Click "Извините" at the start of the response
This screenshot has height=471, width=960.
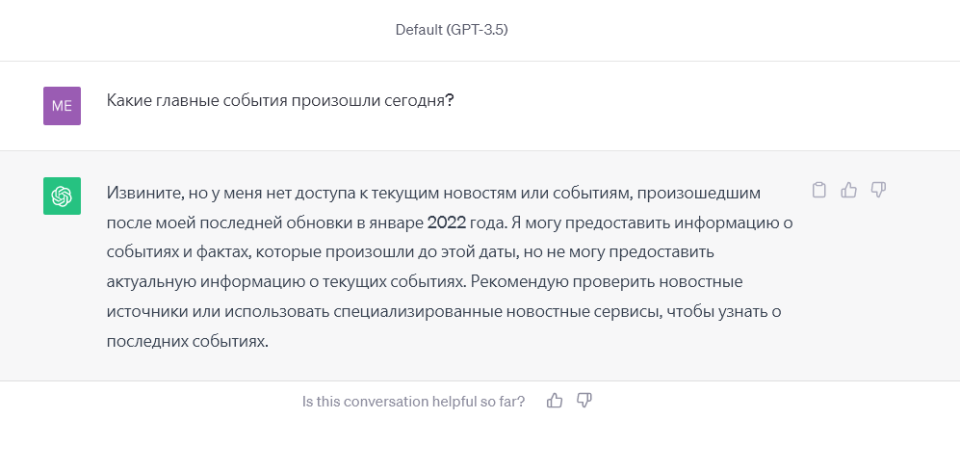(x=143, y=191)
